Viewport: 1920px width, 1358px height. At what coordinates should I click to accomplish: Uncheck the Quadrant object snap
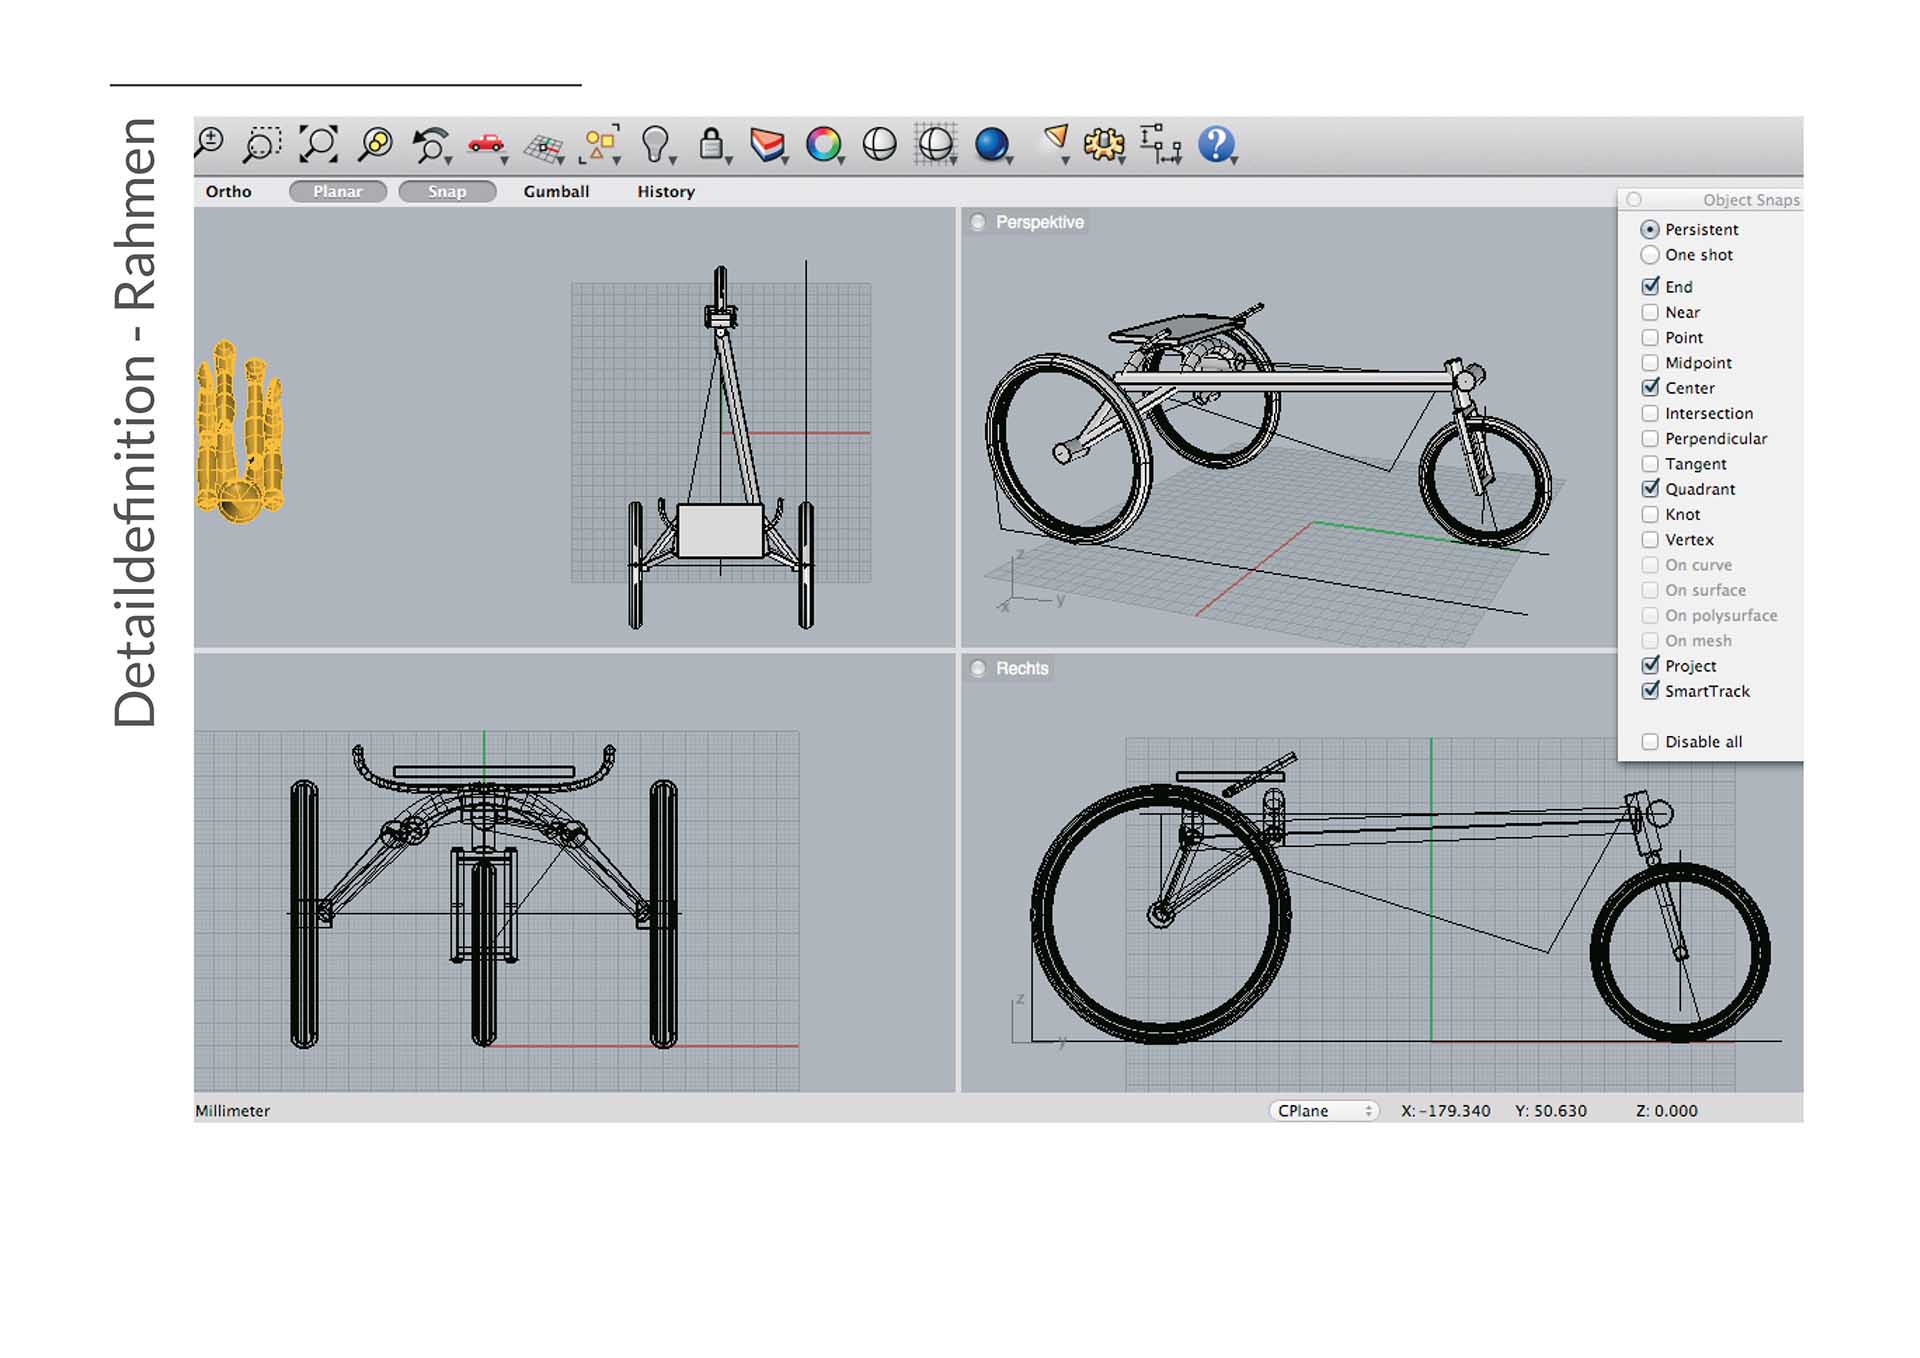[1650, 489]
